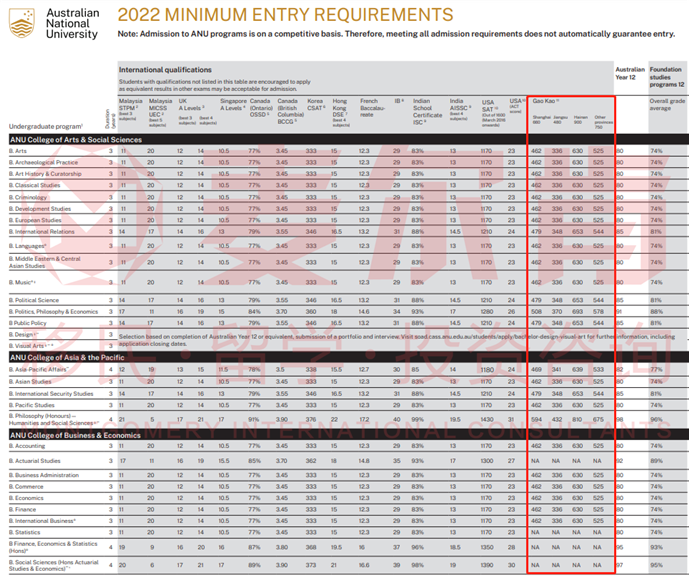Select the 'B. Statistics' program name
This screenshot has width=689, height=577.
point(24,532)
